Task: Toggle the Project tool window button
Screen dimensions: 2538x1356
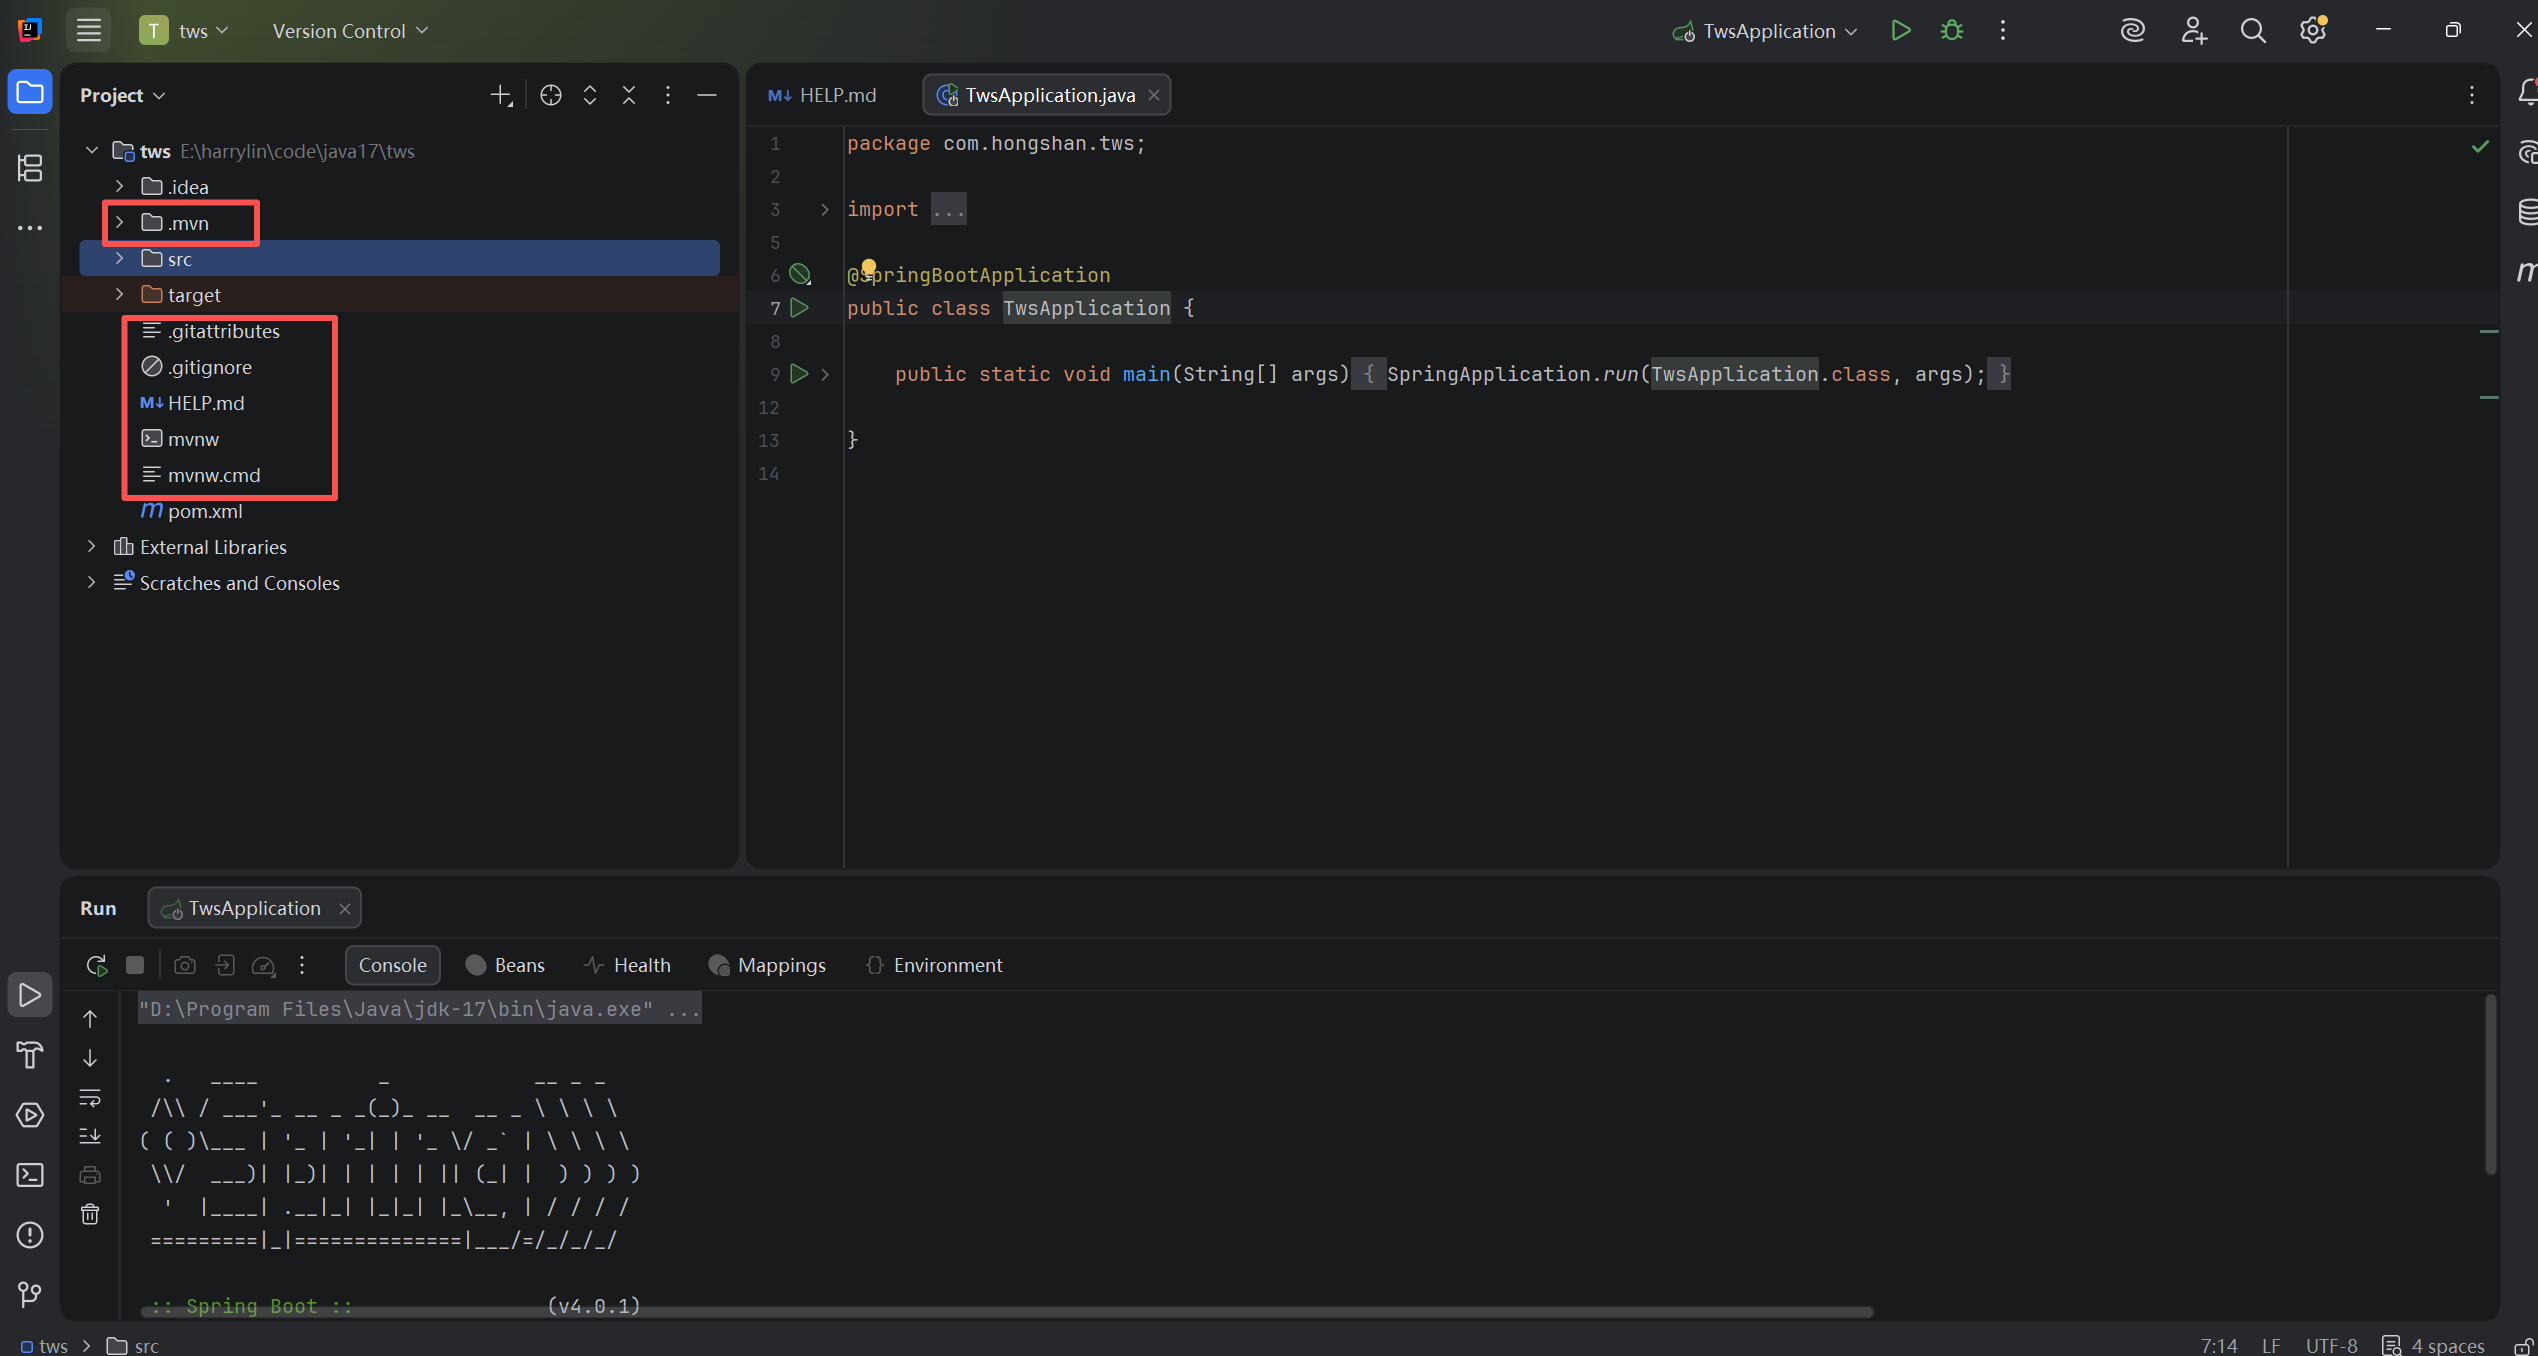Action: (x=30, y=93)
